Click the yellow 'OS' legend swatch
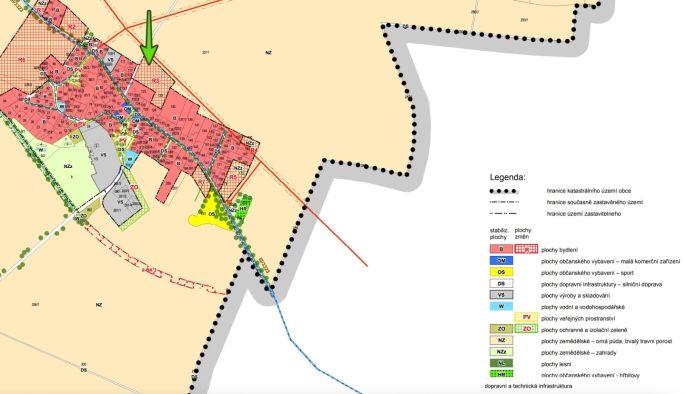Image resolution: width=686 pixels, height=394 pixels. (x=501, y=272)
